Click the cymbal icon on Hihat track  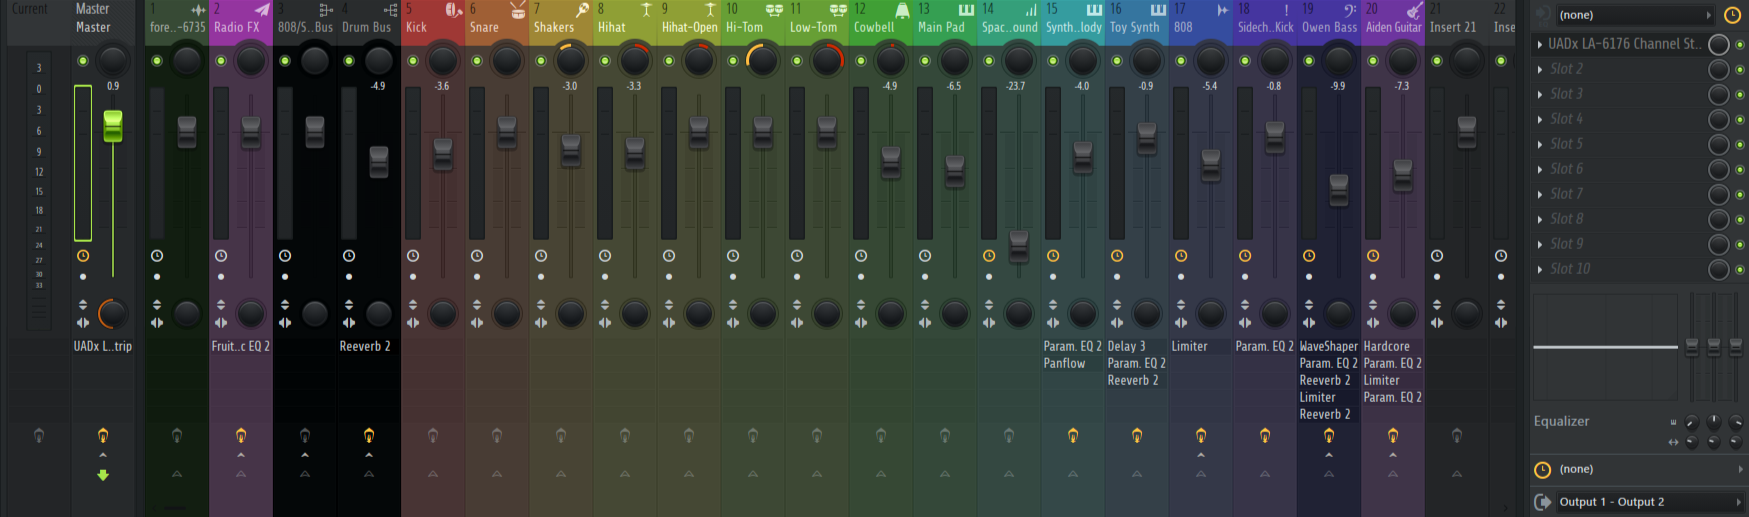tap(646, 10)
